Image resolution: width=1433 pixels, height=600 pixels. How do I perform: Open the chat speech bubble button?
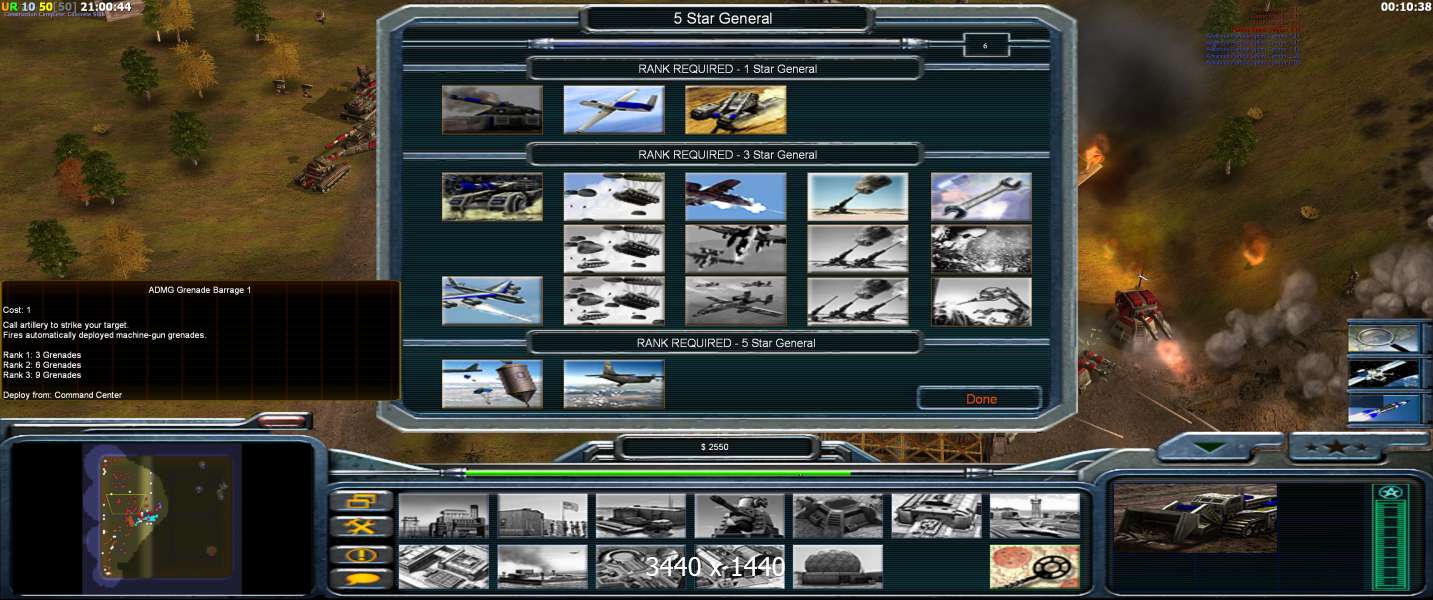(x=361, y=578)
